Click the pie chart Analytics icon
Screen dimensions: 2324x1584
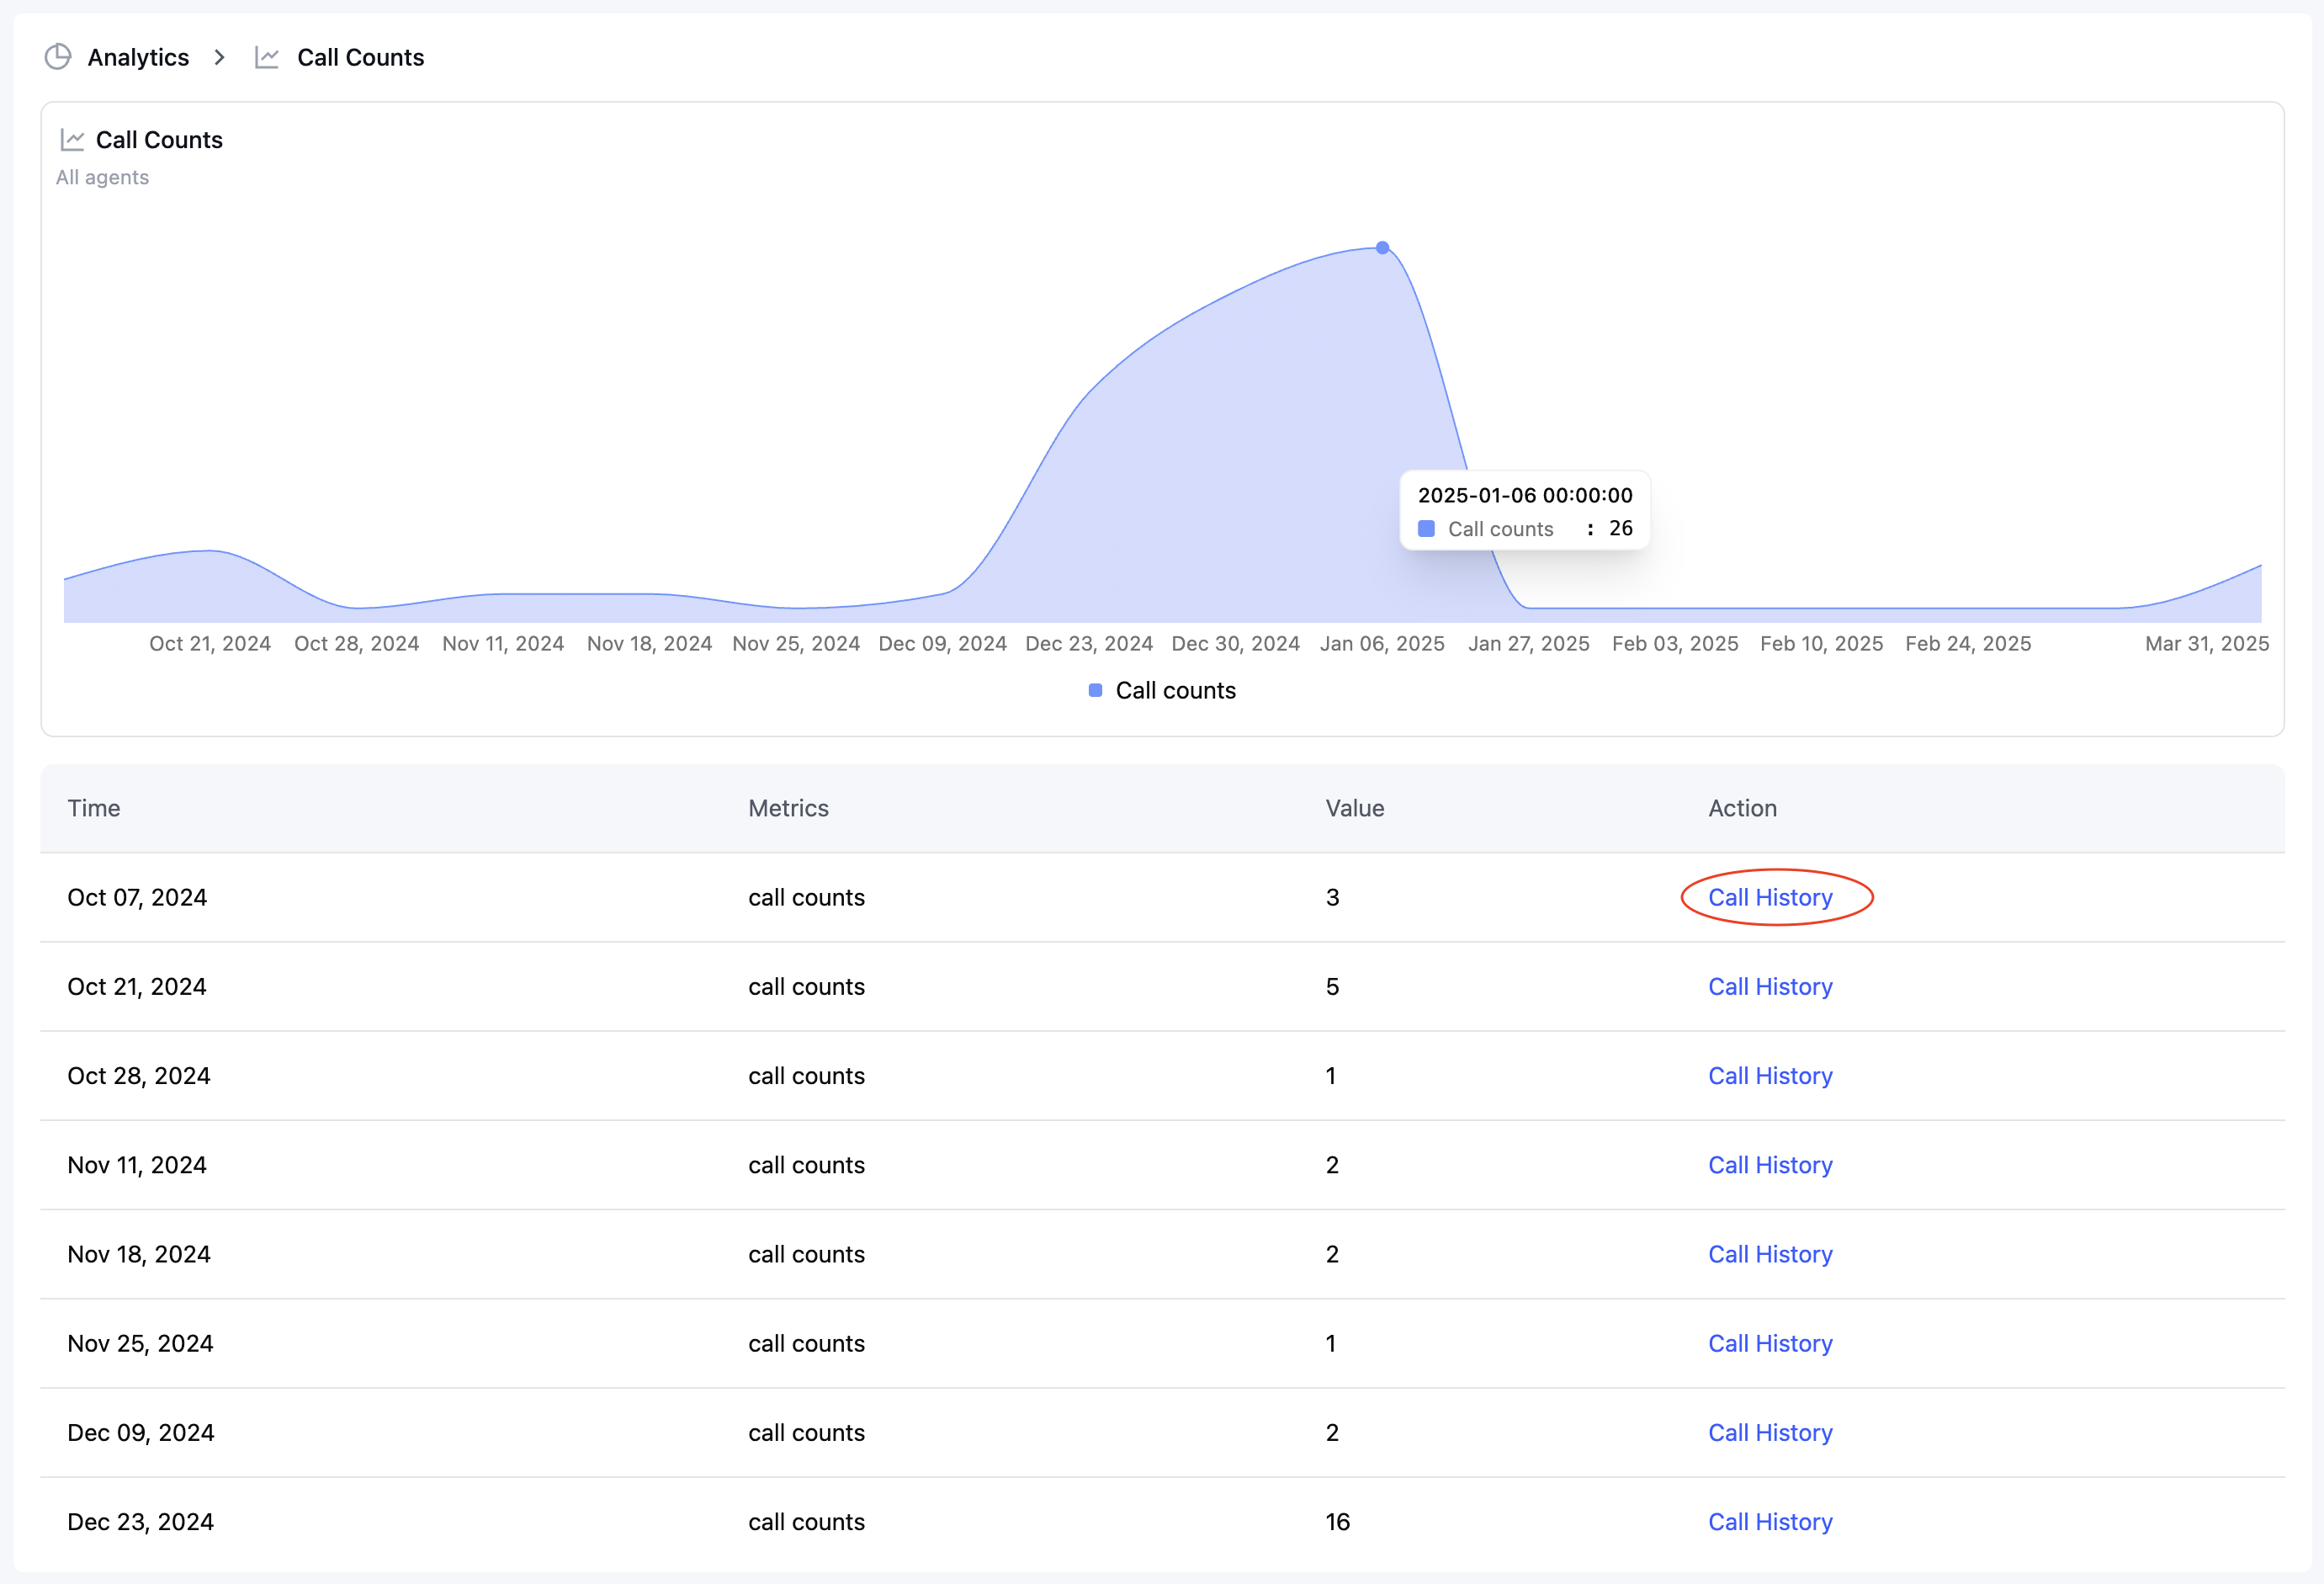coord(58,57)
